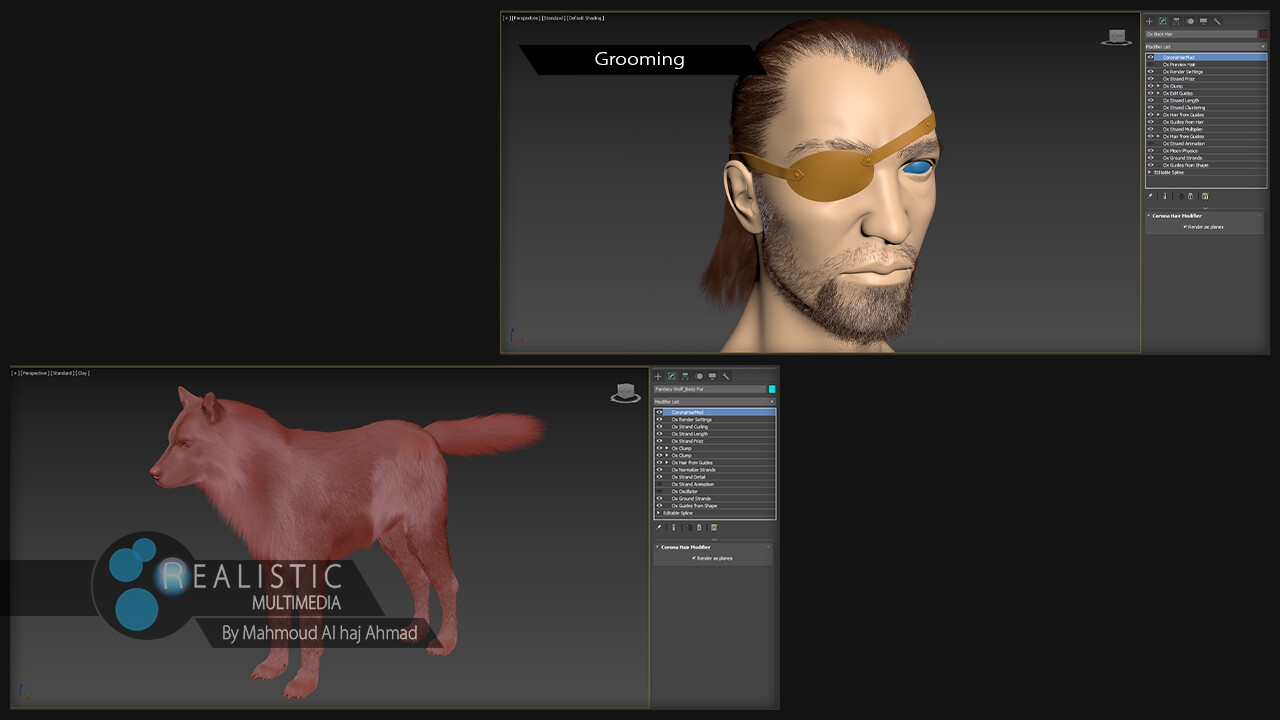Open the Display tab in the head scene's command panel
This screenshot has height=720, width=1280.
click(x=1203, y=21)
